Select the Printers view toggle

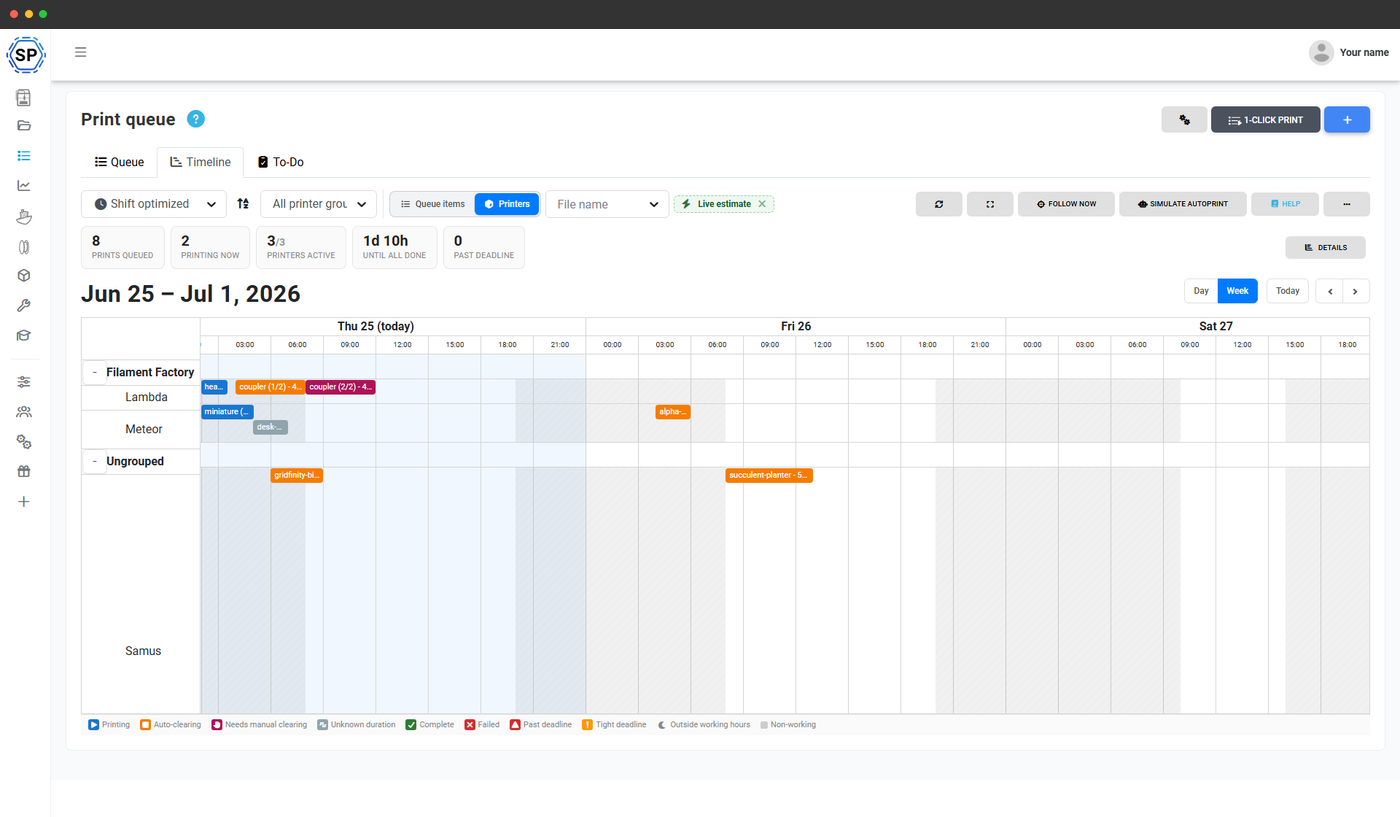(507, 204)
